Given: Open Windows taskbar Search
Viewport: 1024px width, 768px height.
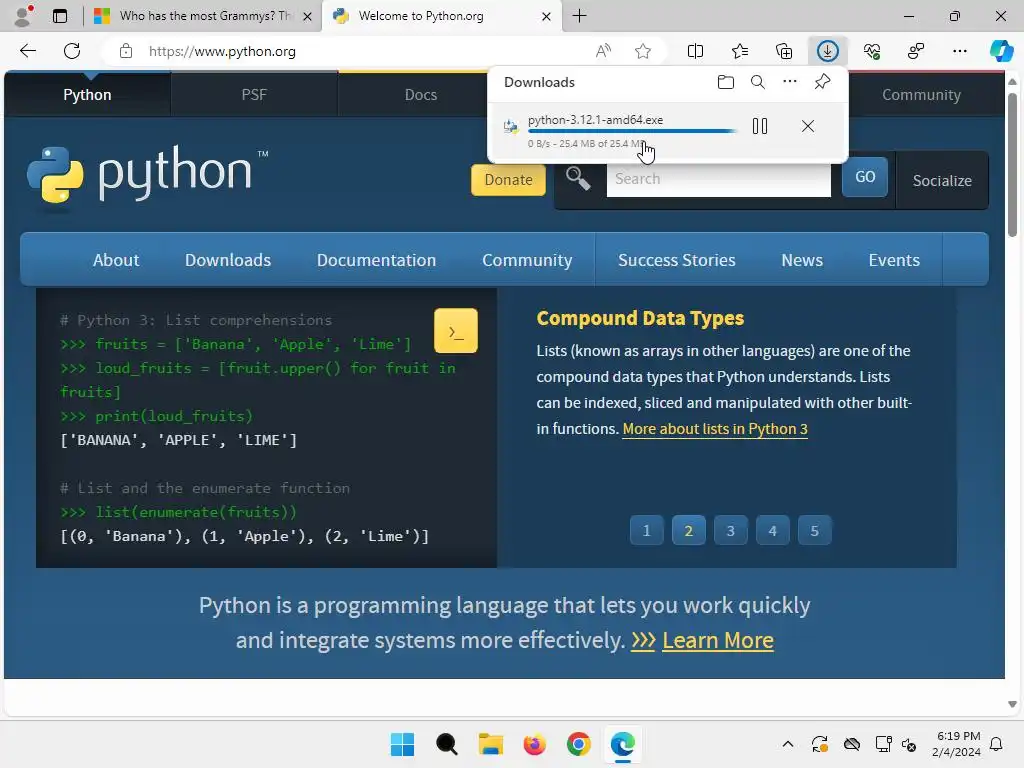Looking at the screenshot, I should coord(447,744).
